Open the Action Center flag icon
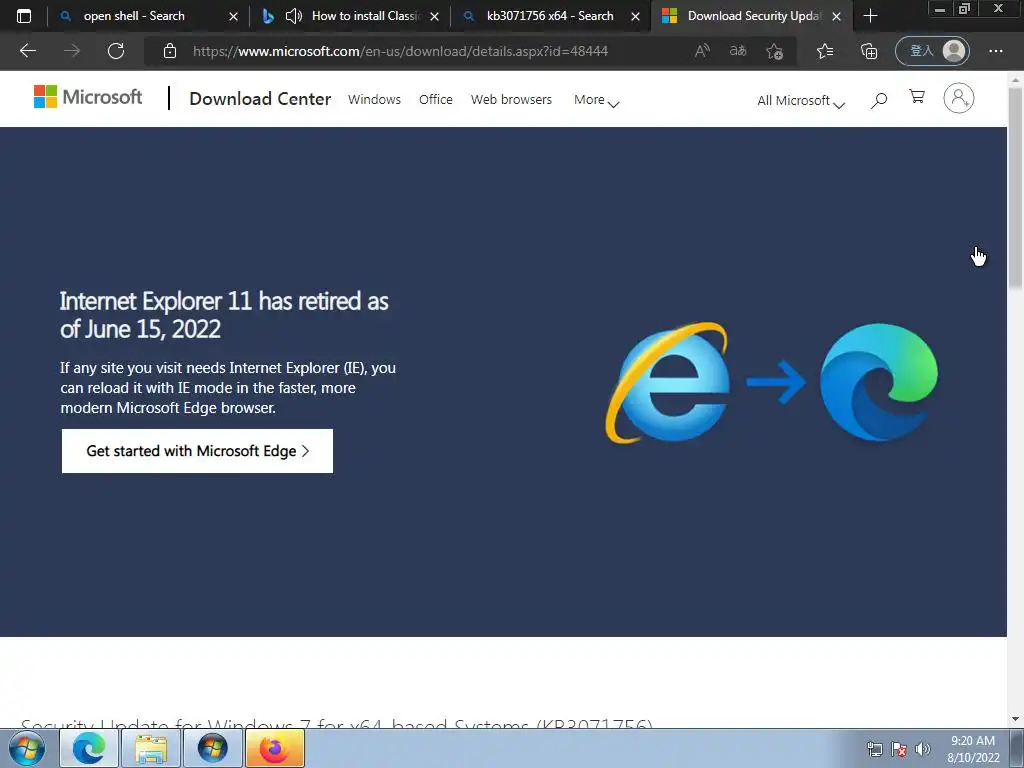The width and height of the screenshot is (1024, 768). pos(899,749)
